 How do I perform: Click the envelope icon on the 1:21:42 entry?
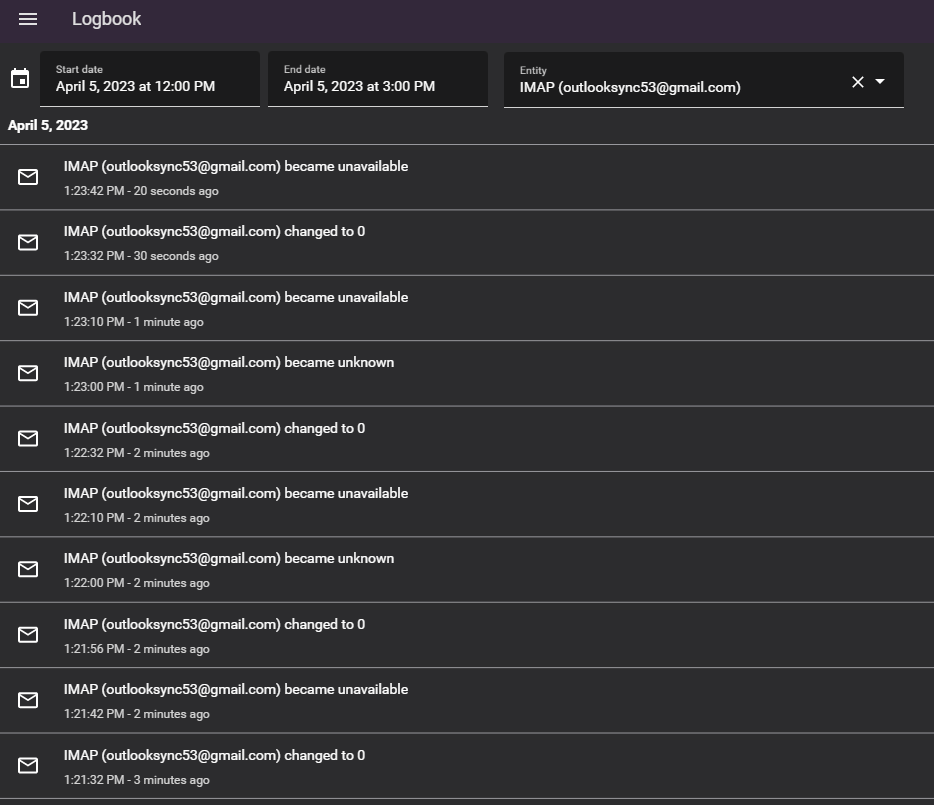(x=27, y=700)
